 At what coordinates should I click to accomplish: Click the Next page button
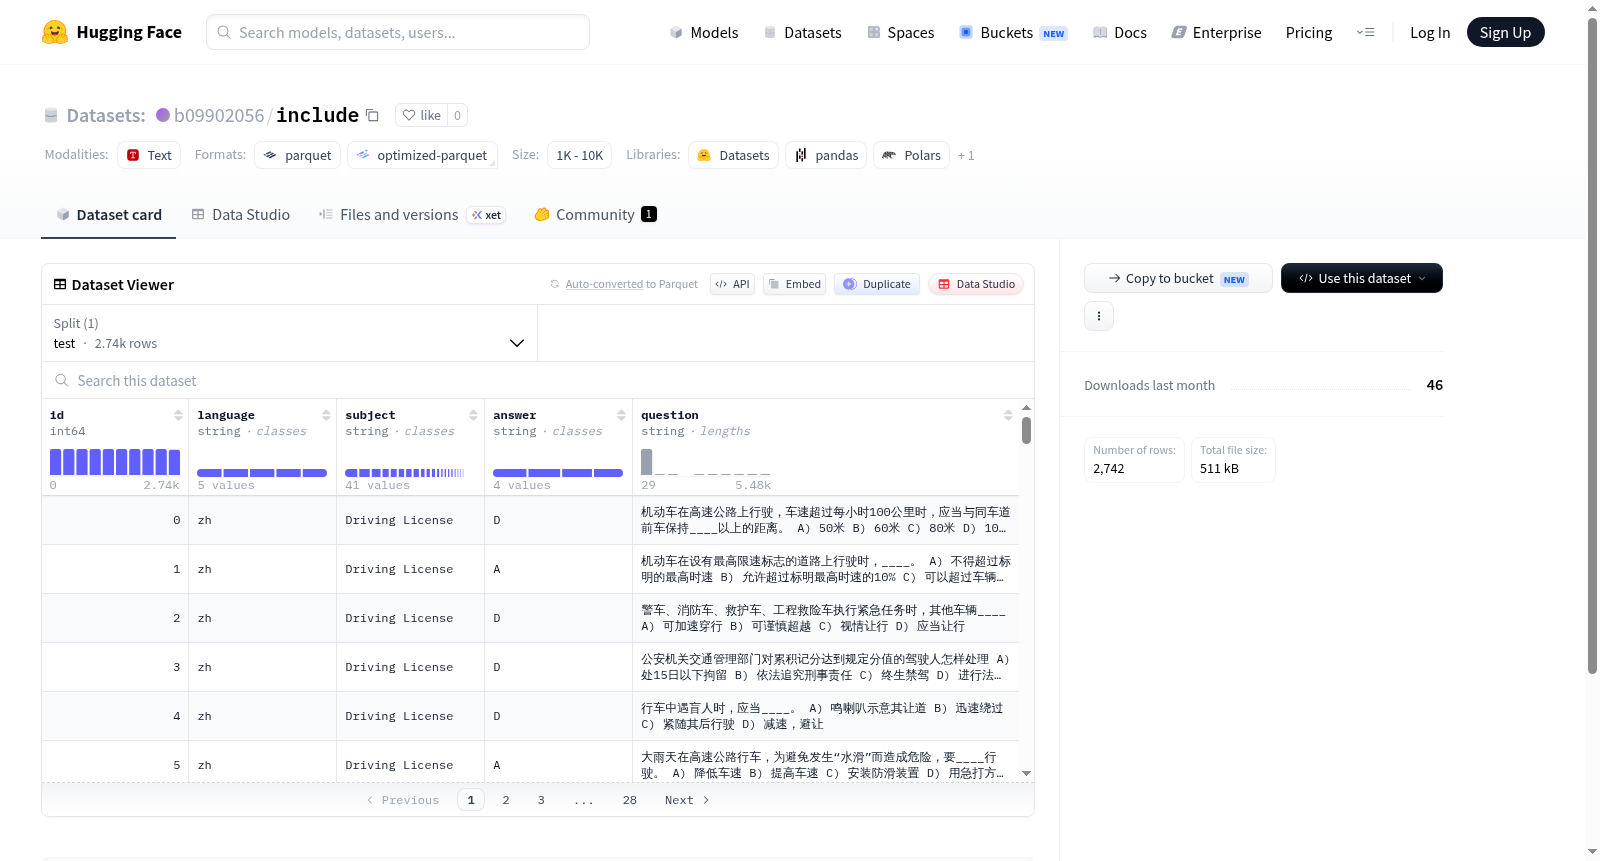pyautogui.click(x=687, y=800)
